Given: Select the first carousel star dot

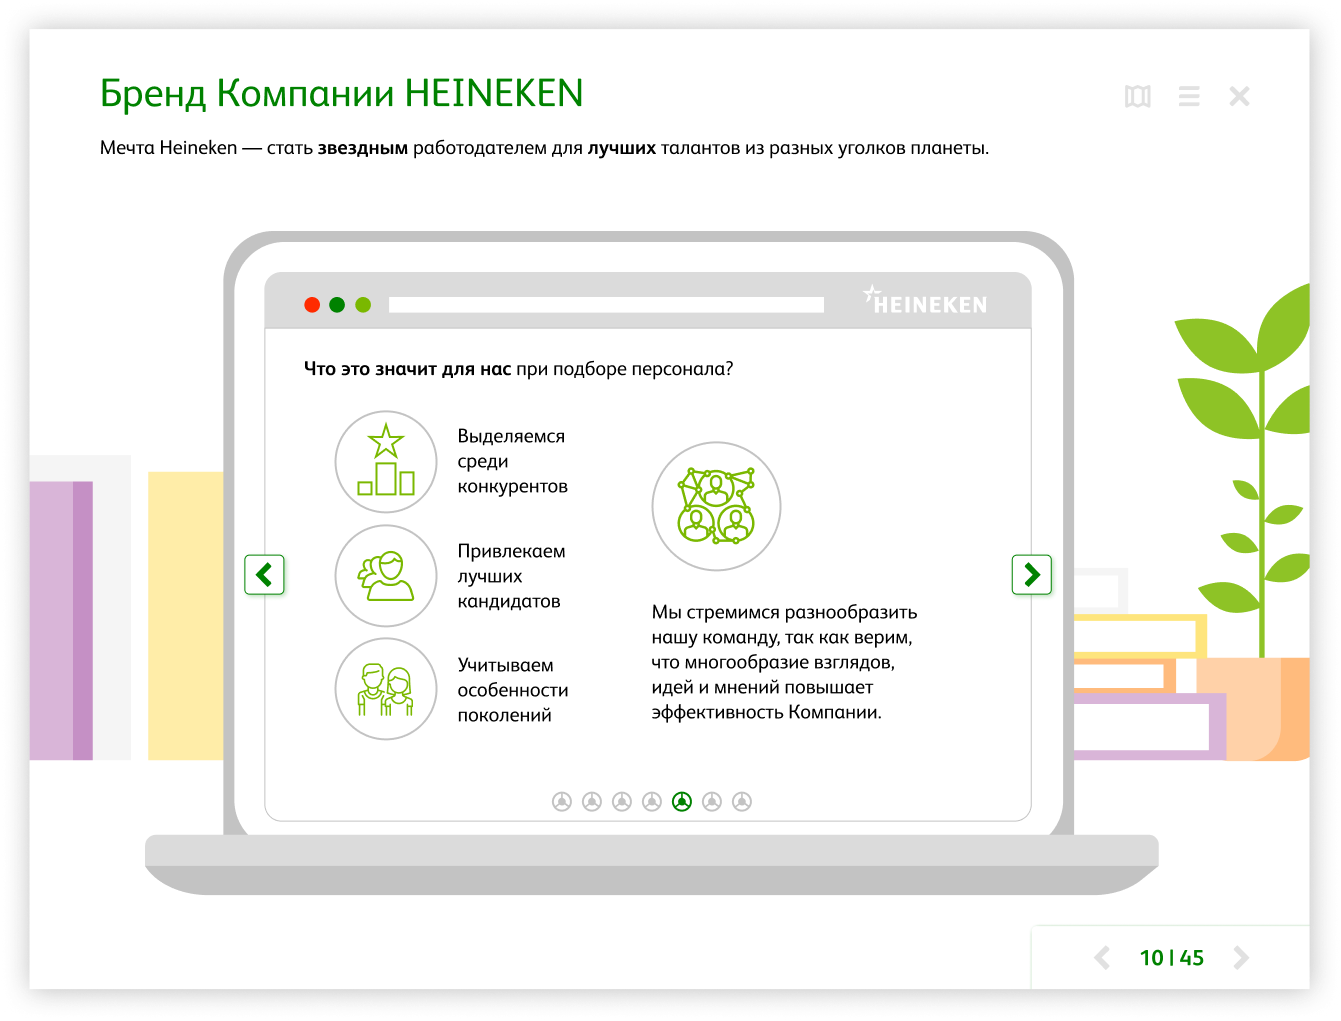Looking at the screenshot, I should [x=562, y=801].
